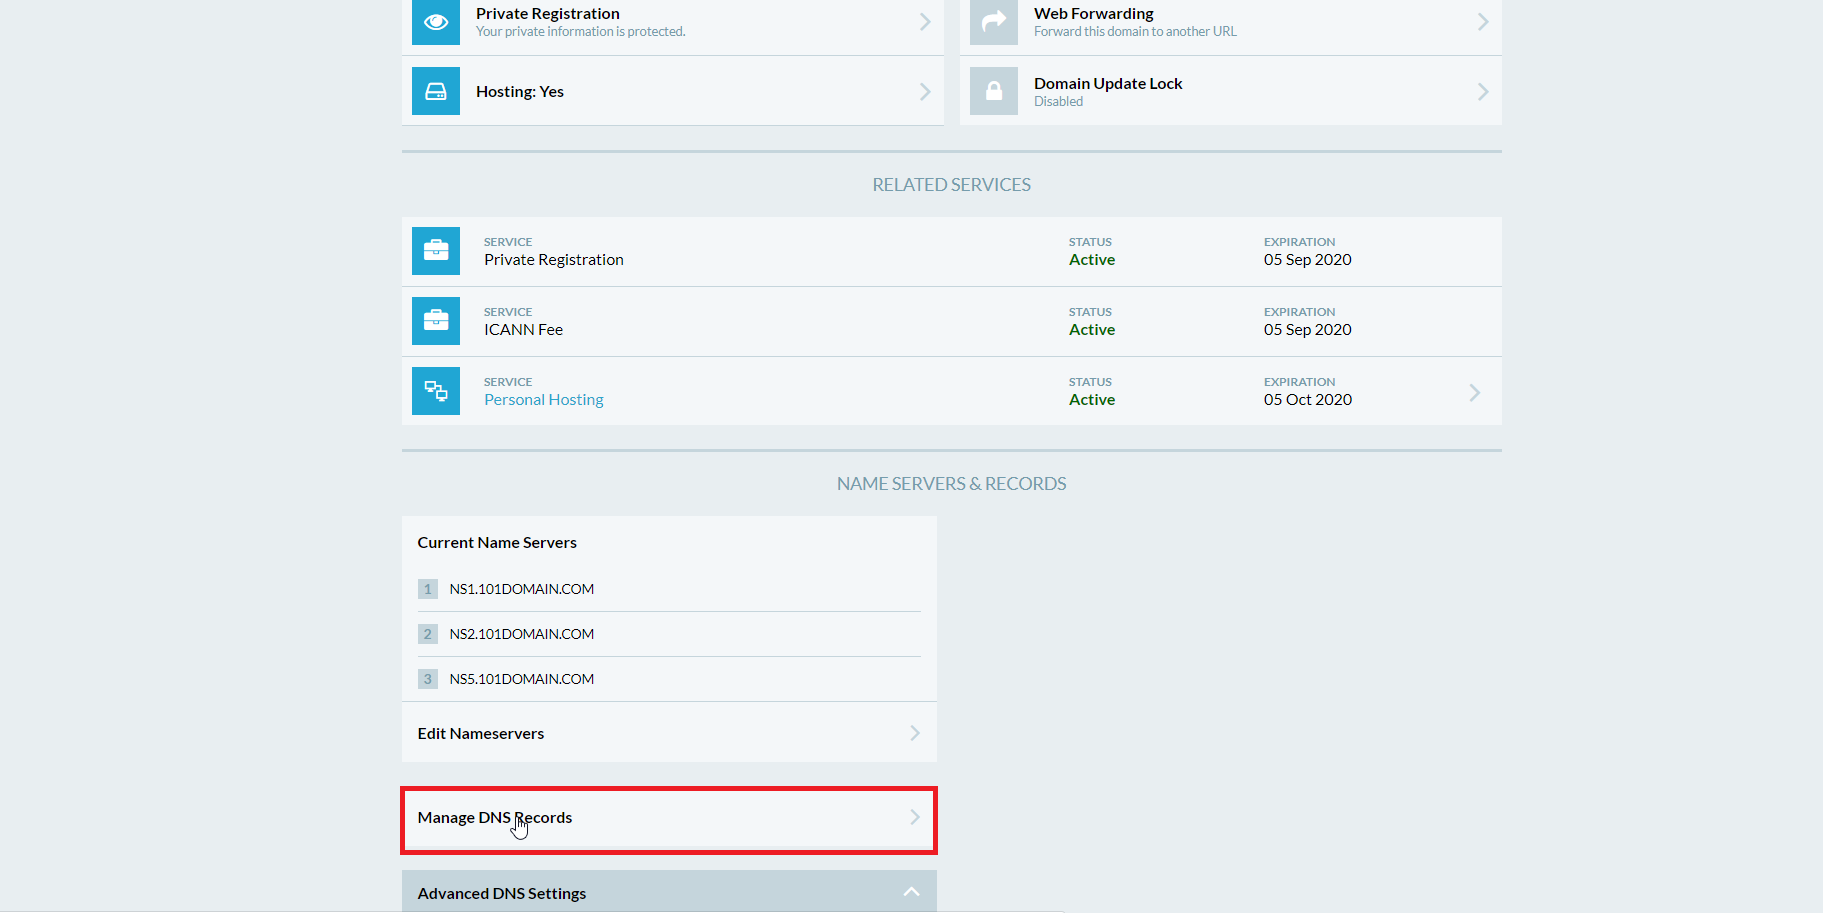Click the Private Registration eye icon
This screenshot has width=1823, height=913.
435,22
